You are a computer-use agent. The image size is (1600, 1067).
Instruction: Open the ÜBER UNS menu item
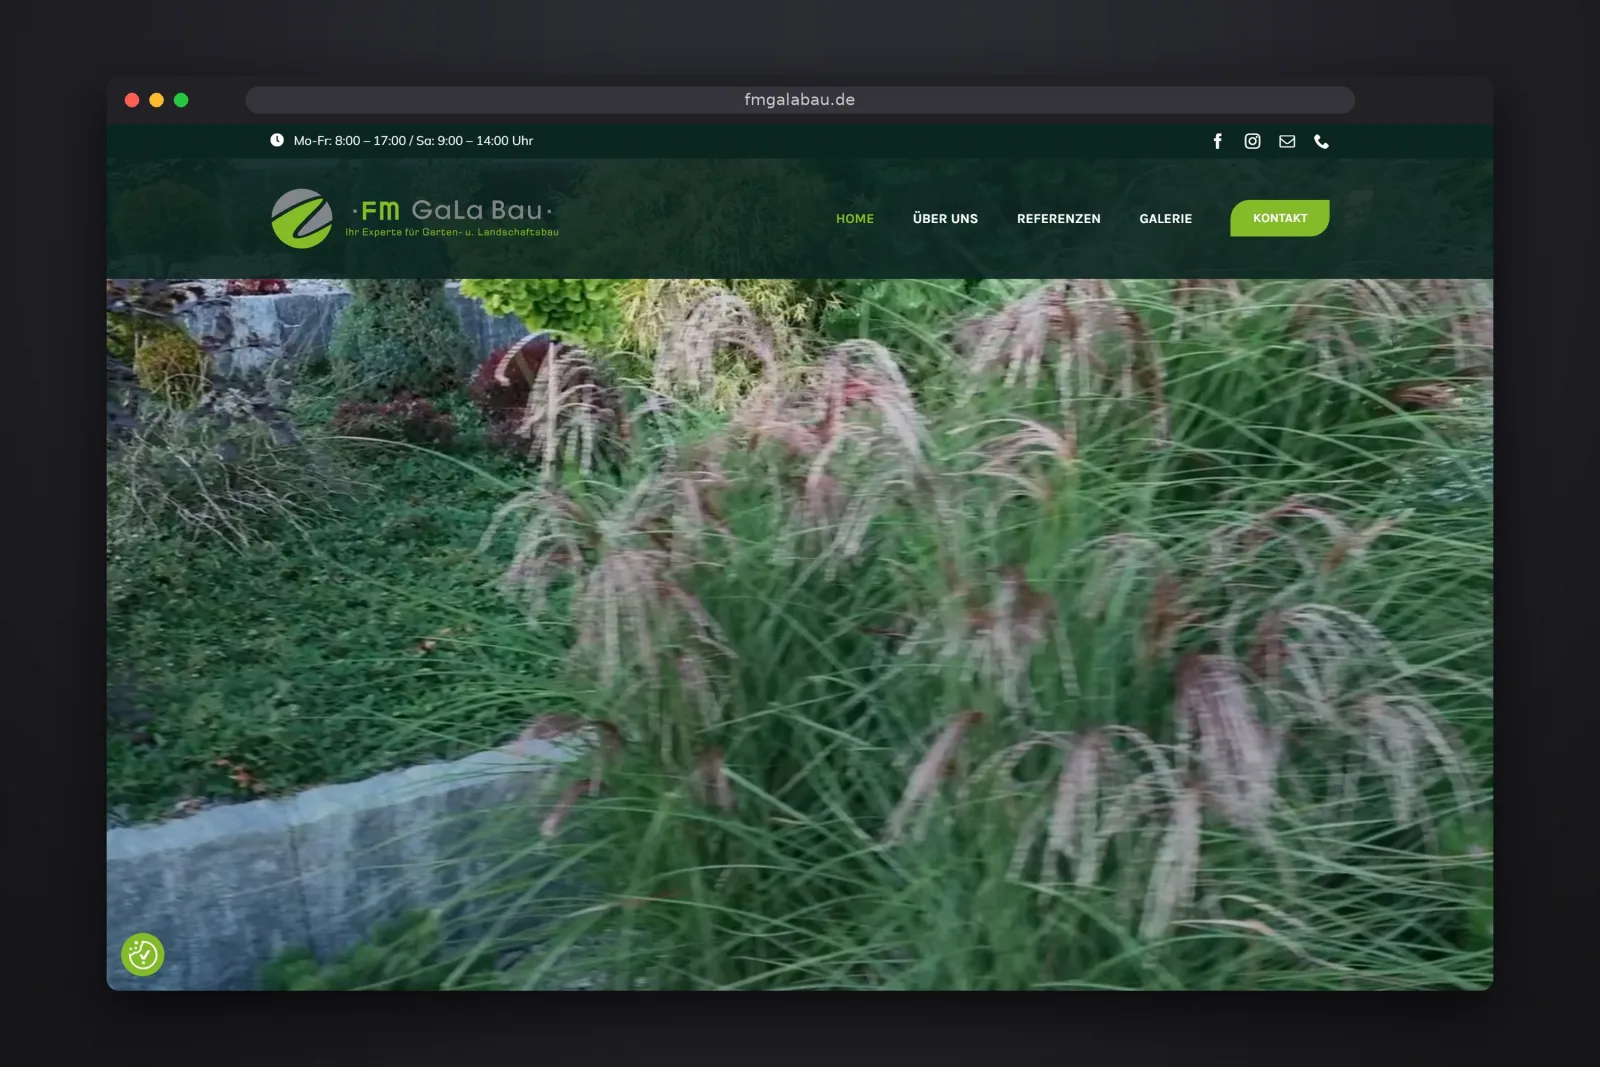[945, 218]
